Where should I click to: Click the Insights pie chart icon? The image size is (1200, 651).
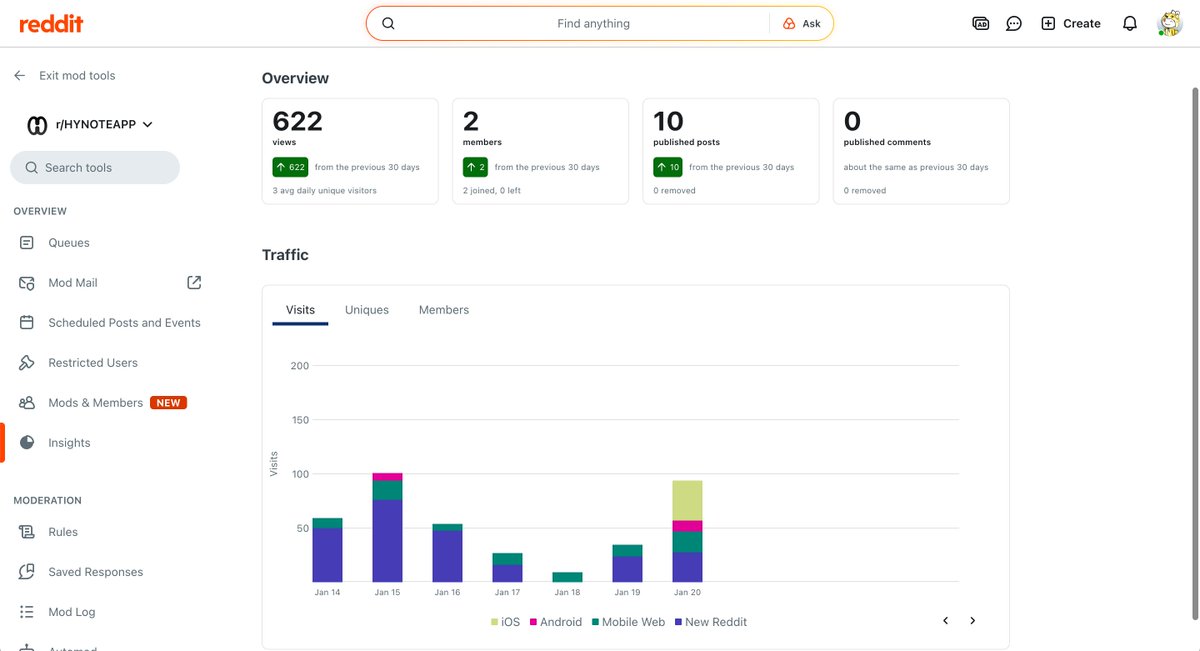27,443
